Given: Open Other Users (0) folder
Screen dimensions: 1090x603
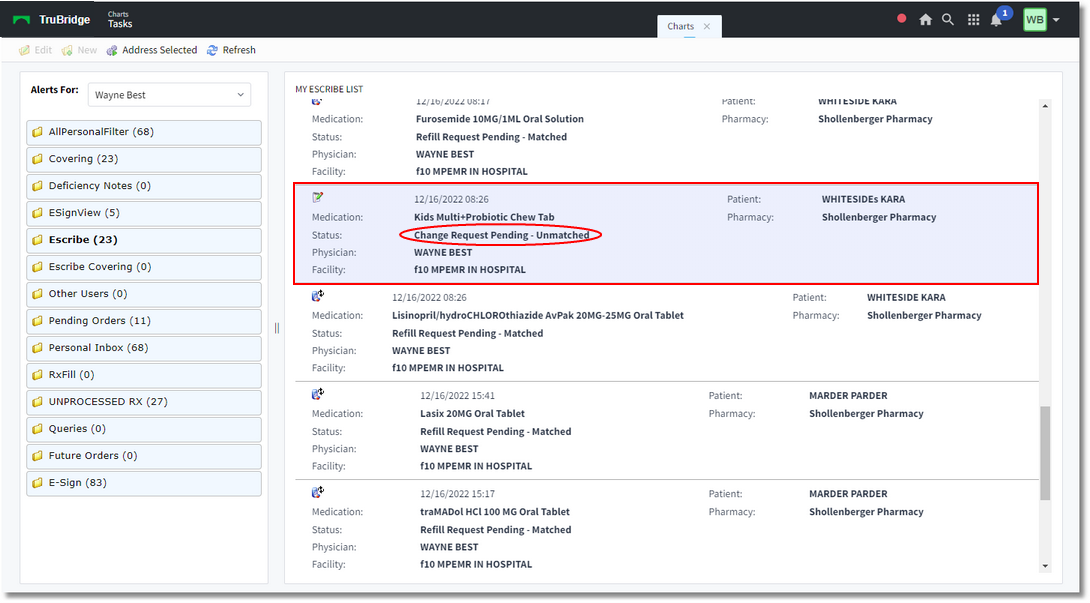Looking at the screenshot, I should 144,294.
